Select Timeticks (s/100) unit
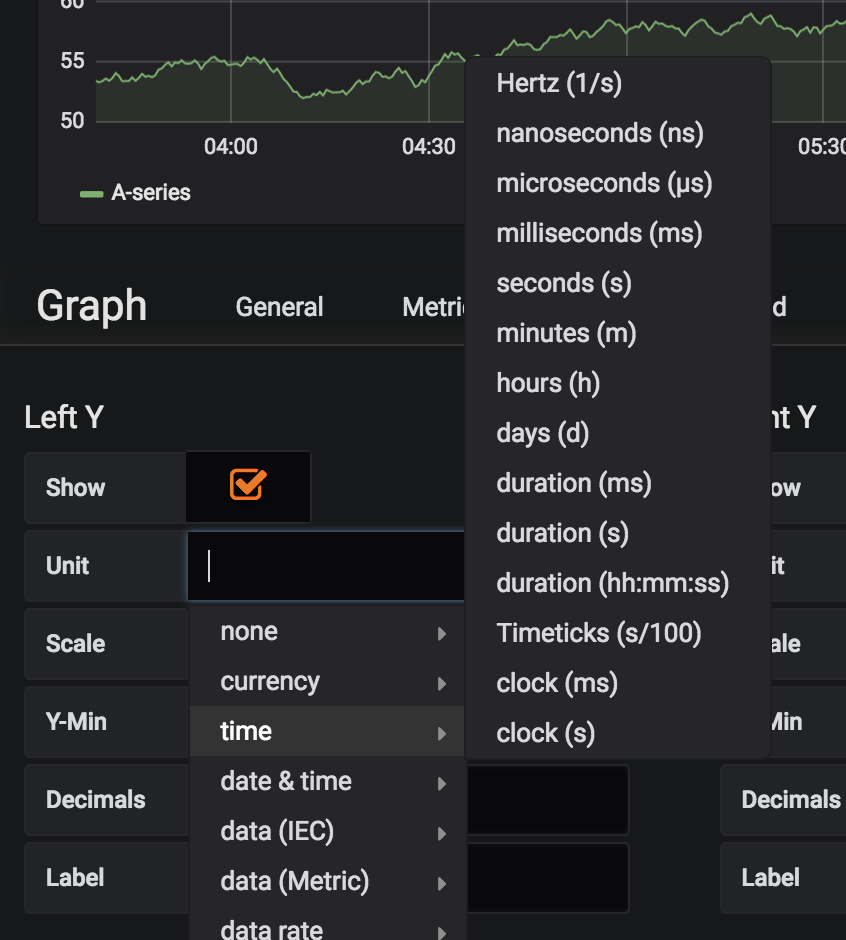Viewport: 846px width, 940px height. click(x=598, y=633)
